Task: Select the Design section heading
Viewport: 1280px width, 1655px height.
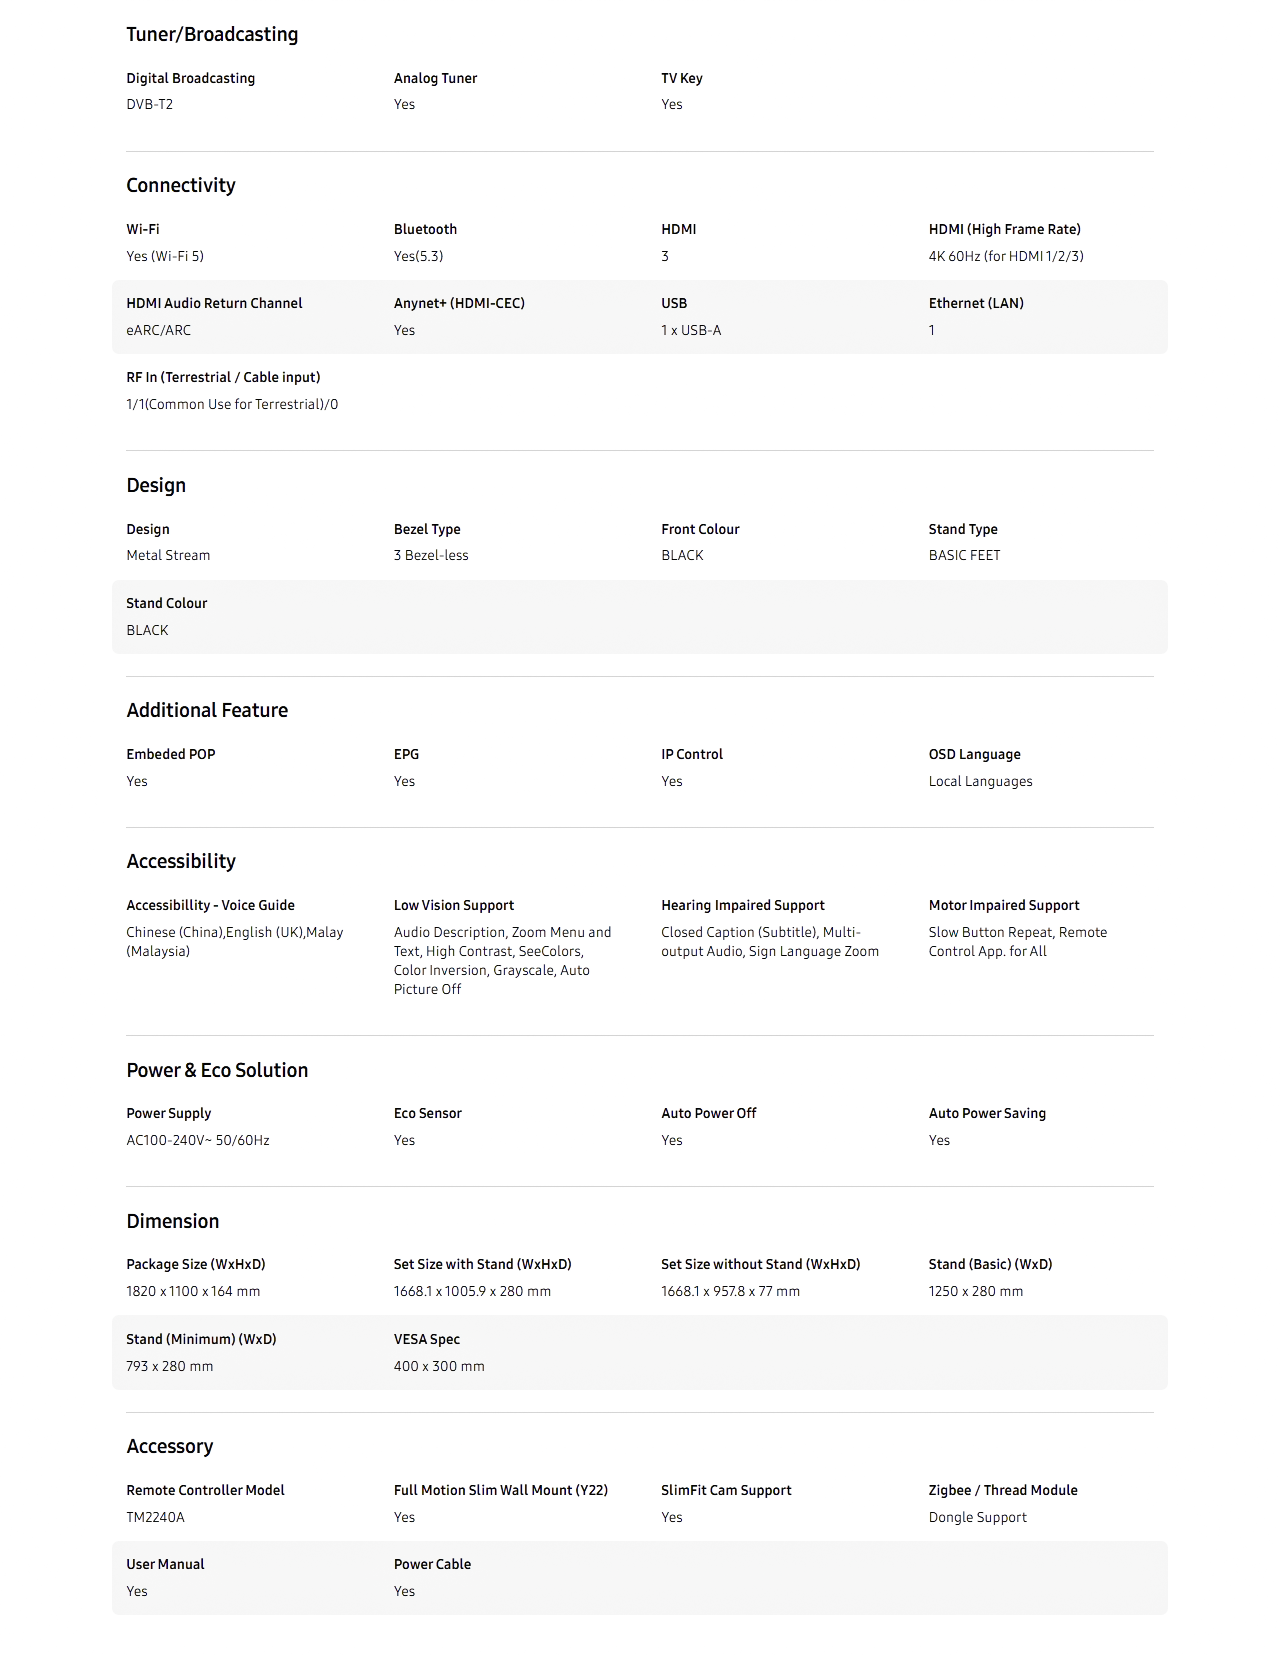Action: coord(156,486)
